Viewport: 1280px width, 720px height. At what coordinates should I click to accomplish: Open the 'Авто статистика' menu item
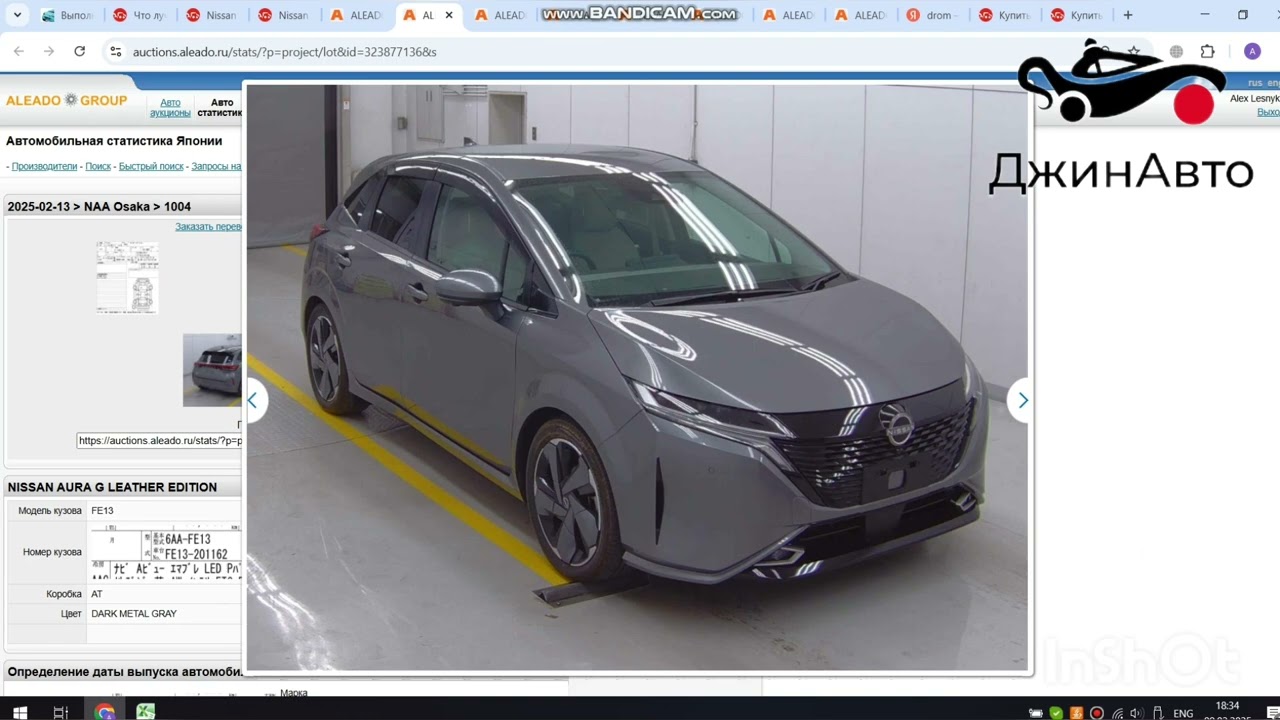(x=220, y=107)
